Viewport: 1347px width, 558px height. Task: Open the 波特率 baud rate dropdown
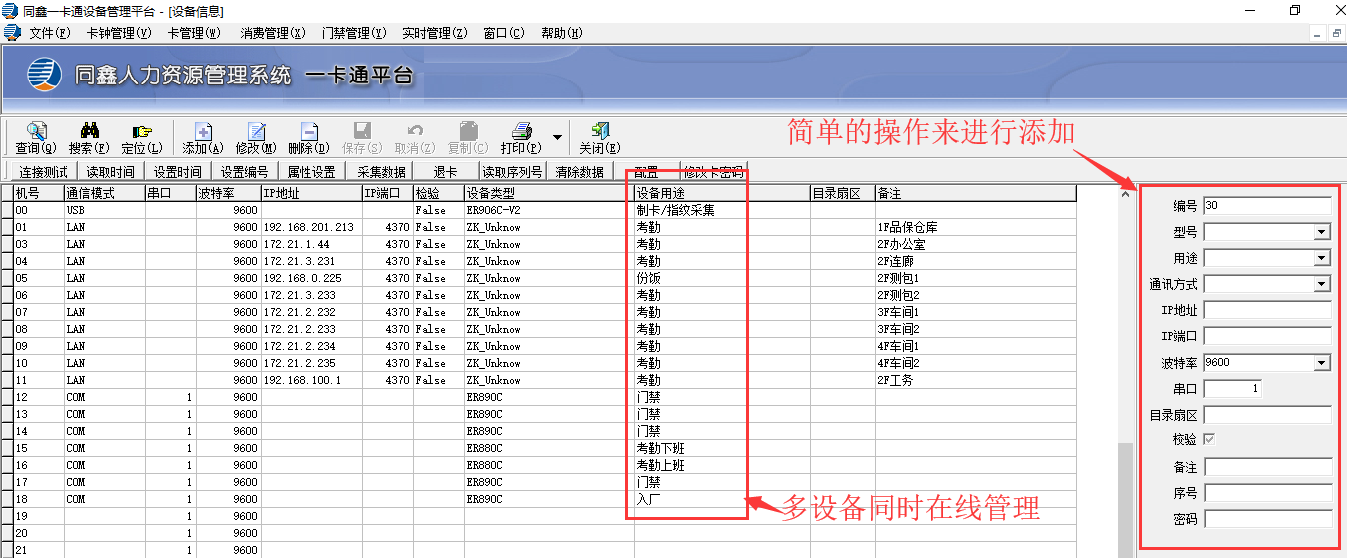point(1322,362)
